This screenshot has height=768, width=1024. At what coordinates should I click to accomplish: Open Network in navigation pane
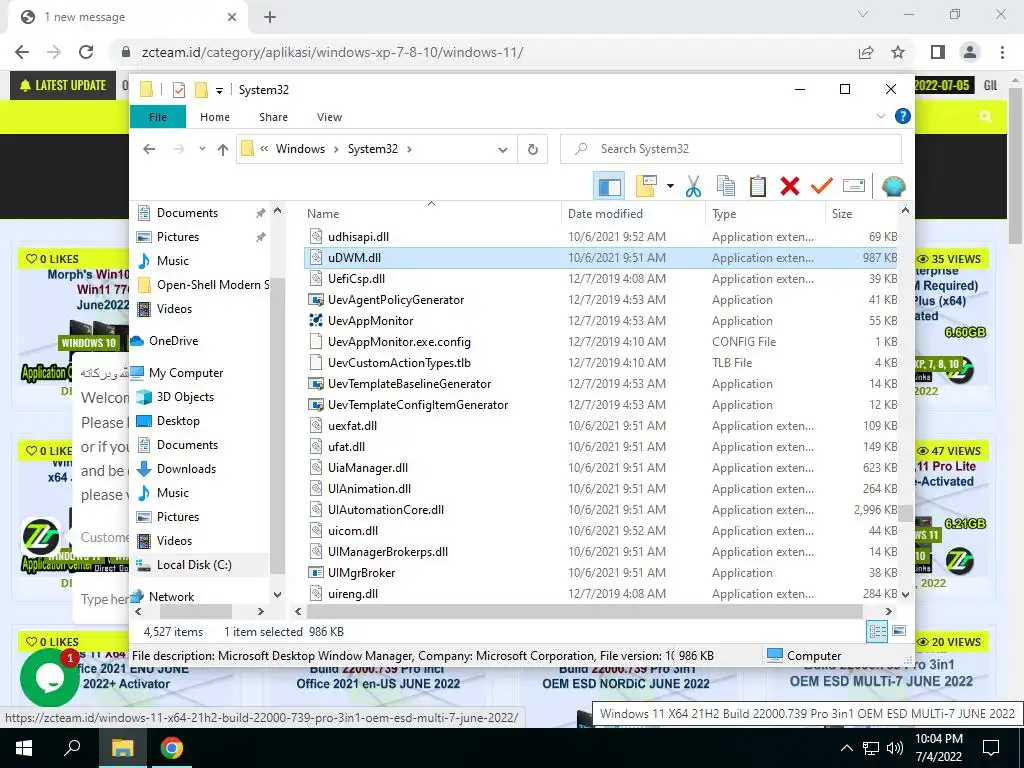pos(171,597)
